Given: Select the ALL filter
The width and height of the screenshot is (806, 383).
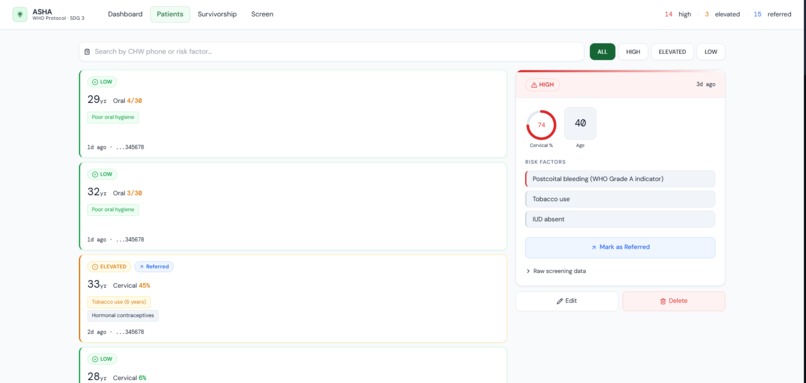Looking at the screenshot, I should click(x=602, y=52).
